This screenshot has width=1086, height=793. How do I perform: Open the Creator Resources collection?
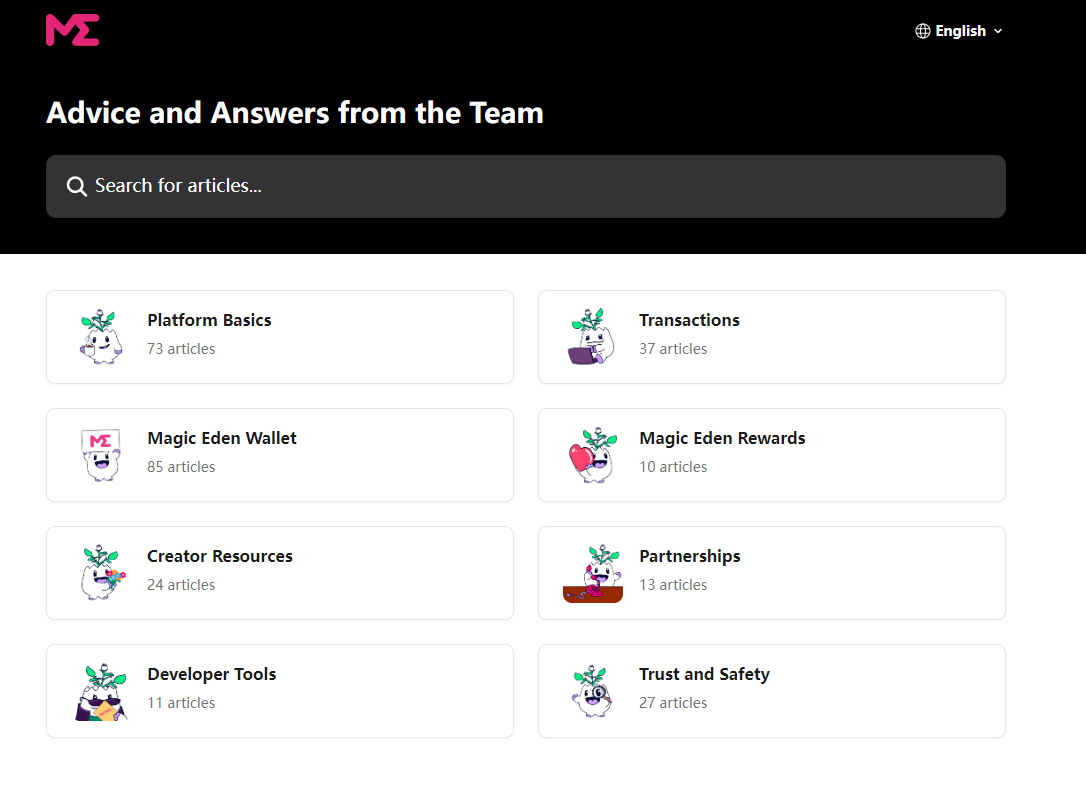point(280,573)
